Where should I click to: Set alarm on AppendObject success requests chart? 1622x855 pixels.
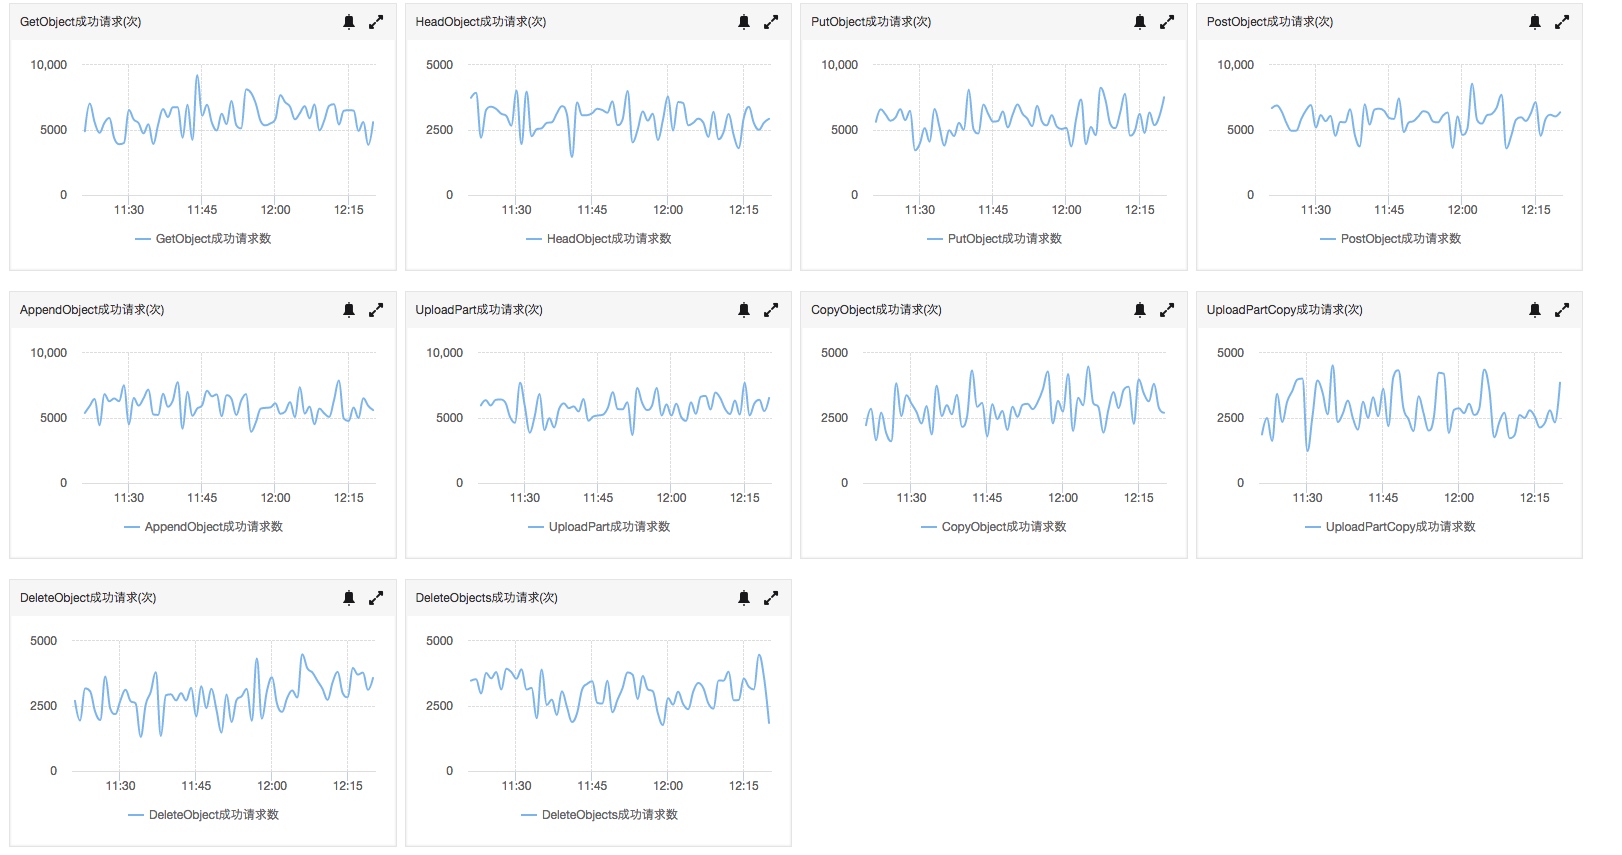click(x=349, y=310)
